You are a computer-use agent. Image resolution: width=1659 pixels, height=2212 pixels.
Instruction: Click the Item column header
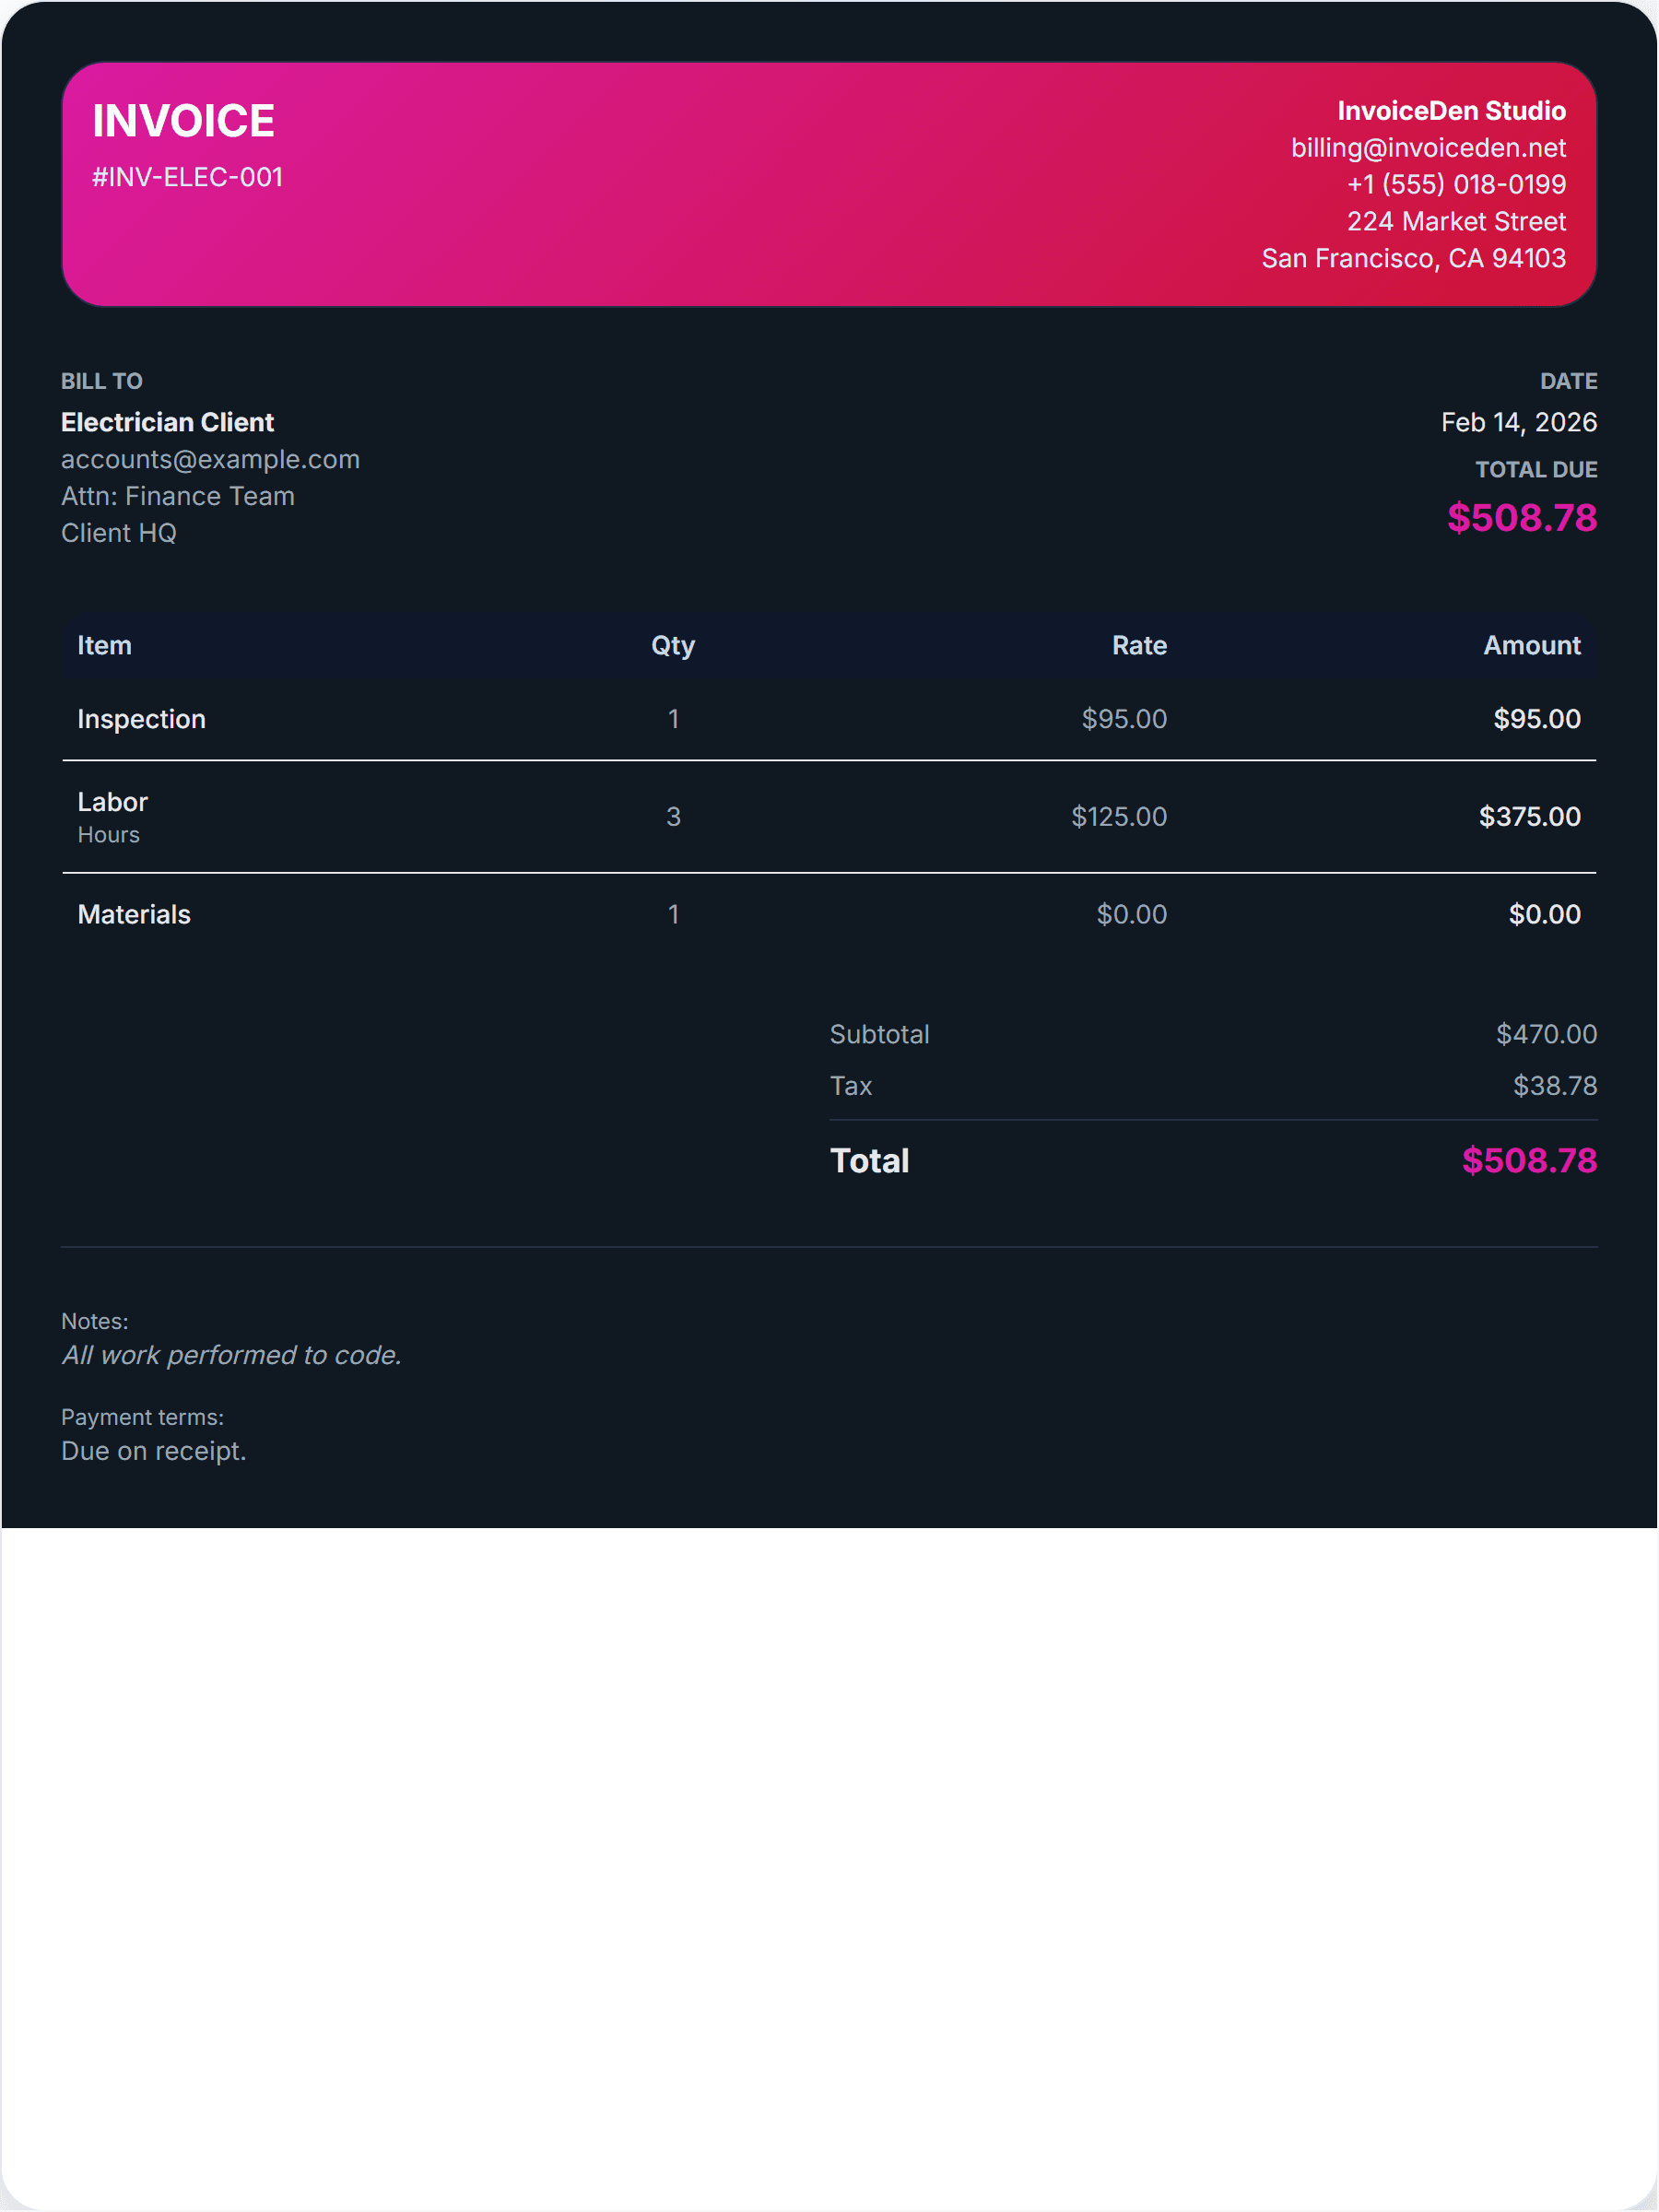click(x=104, y=646)
